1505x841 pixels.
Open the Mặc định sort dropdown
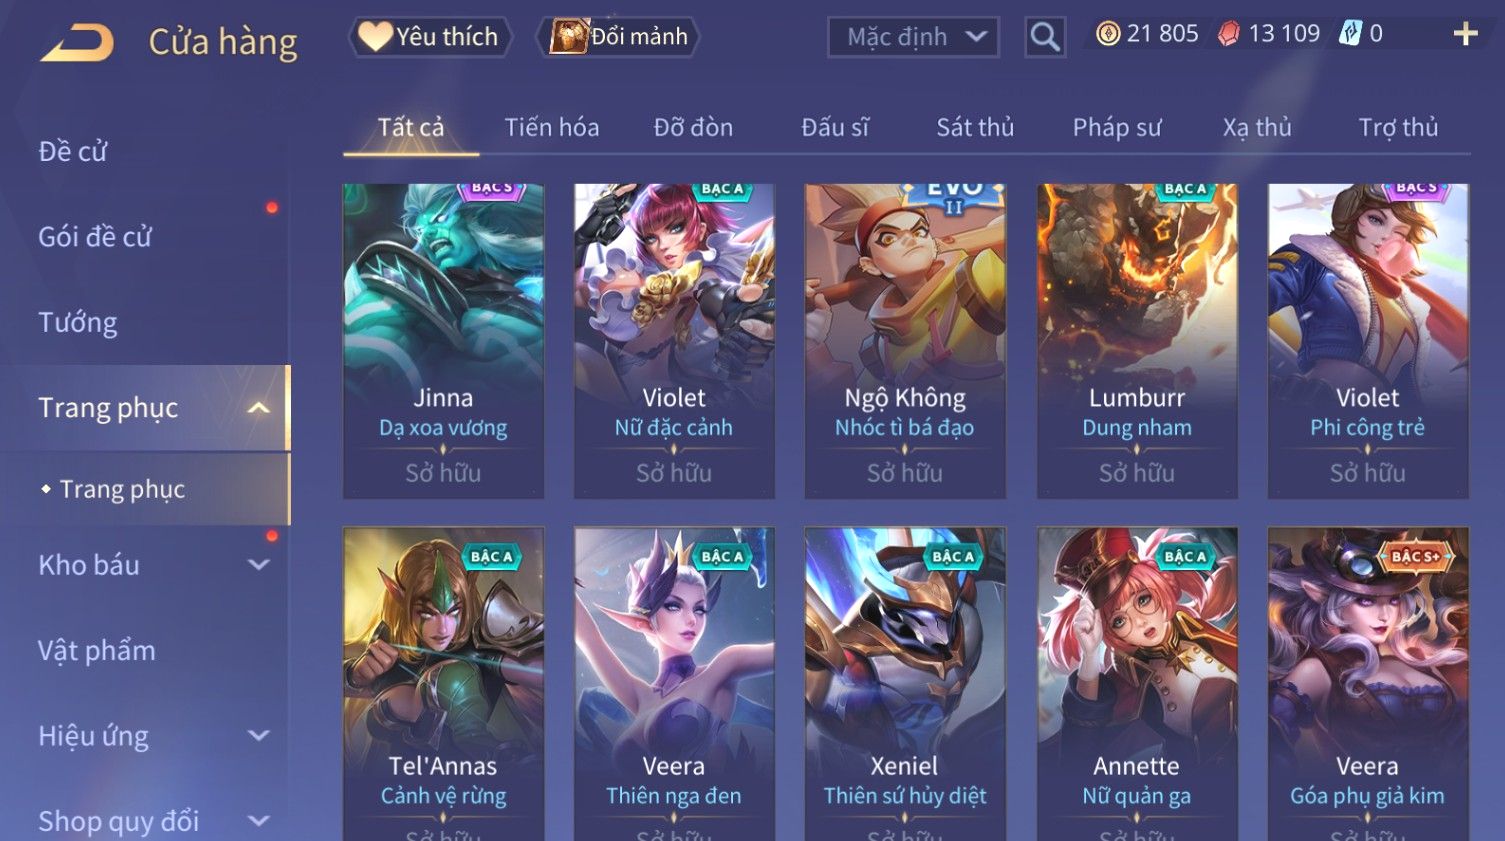coord(913,37)
